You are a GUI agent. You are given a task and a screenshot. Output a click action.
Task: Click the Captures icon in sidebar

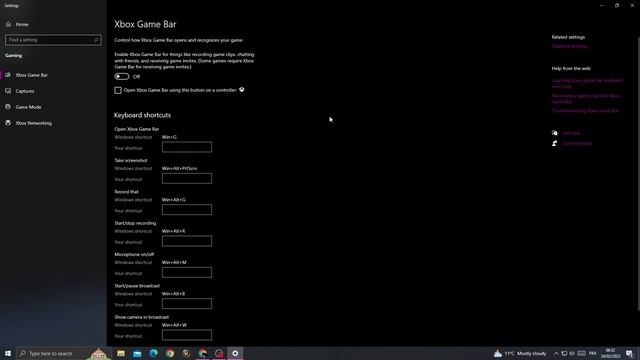pos(8,91)
